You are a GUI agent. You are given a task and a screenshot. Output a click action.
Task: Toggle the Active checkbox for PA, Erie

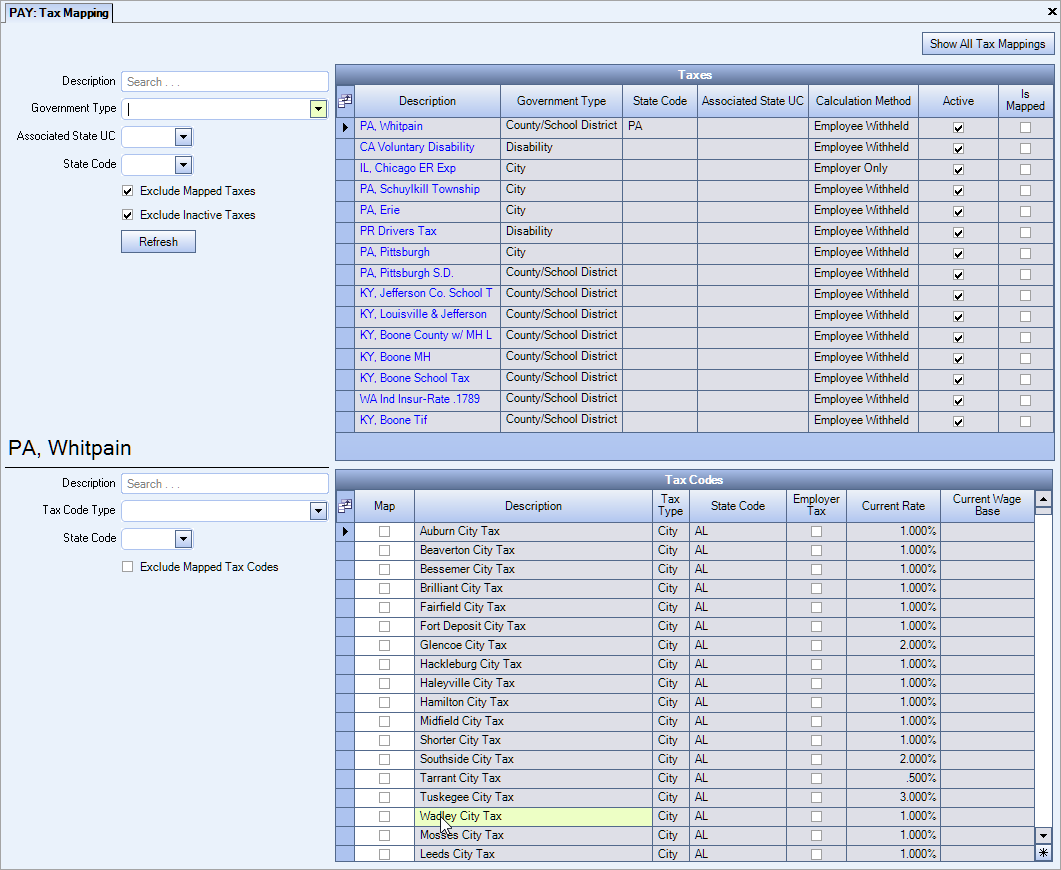tap(957, 210)
